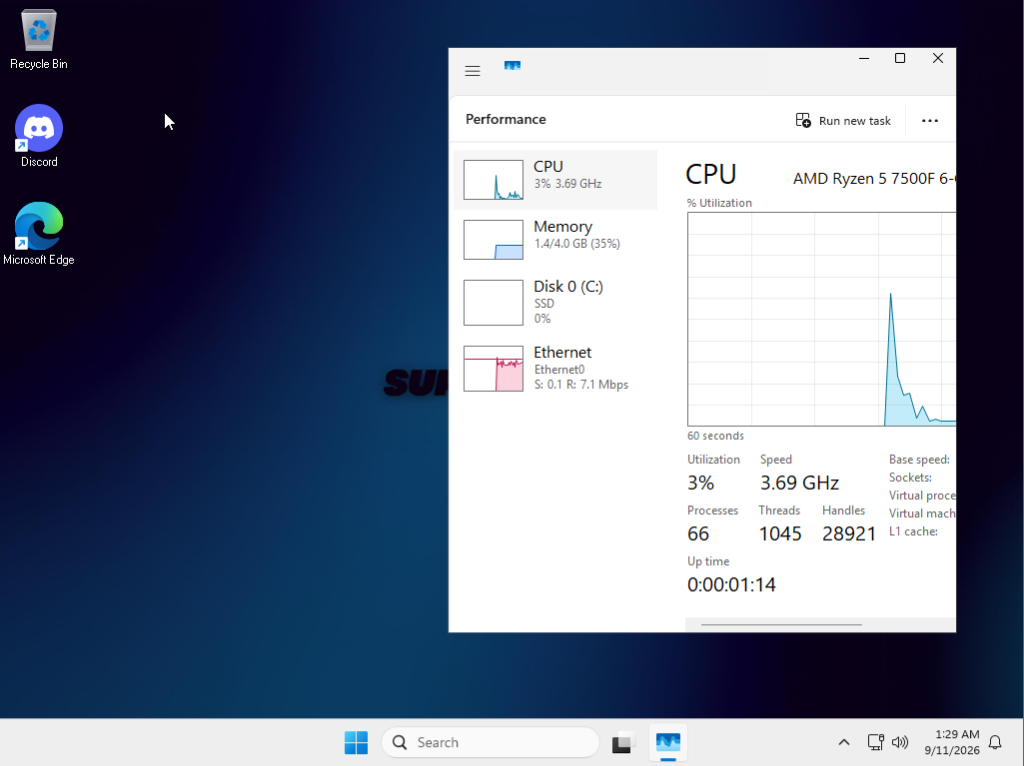Minimize the Task Manager window
This screenshot has width=1024, height=766.
point(864,58)
